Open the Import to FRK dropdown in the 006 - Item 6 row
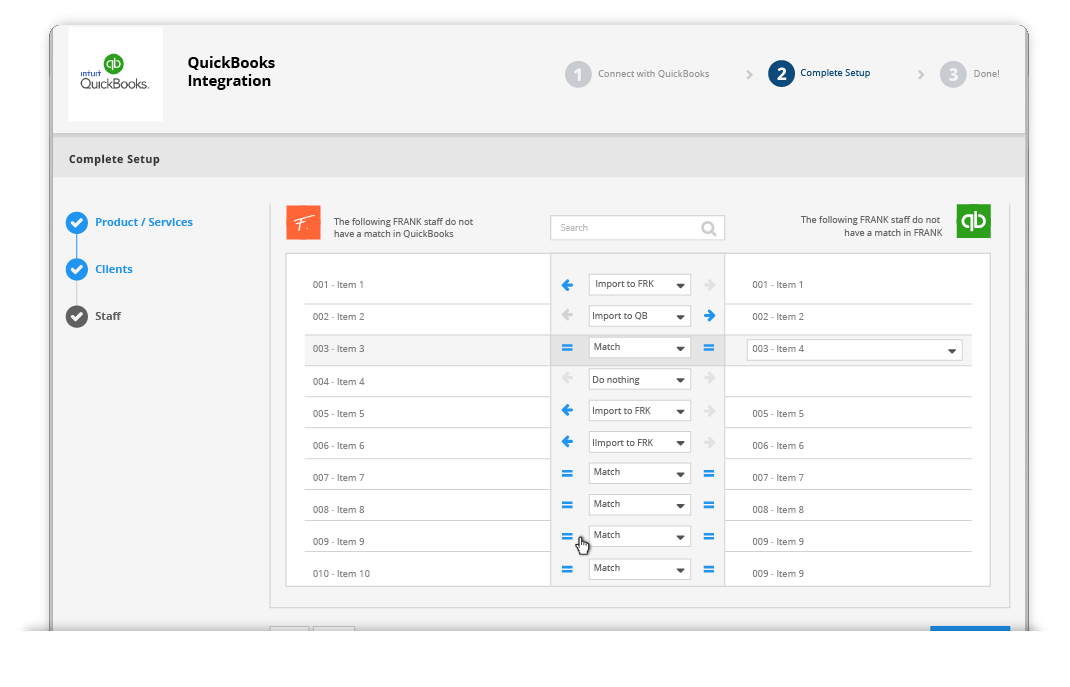Image resolution: width=1070 pixels, height=687 pixels. 639,442
